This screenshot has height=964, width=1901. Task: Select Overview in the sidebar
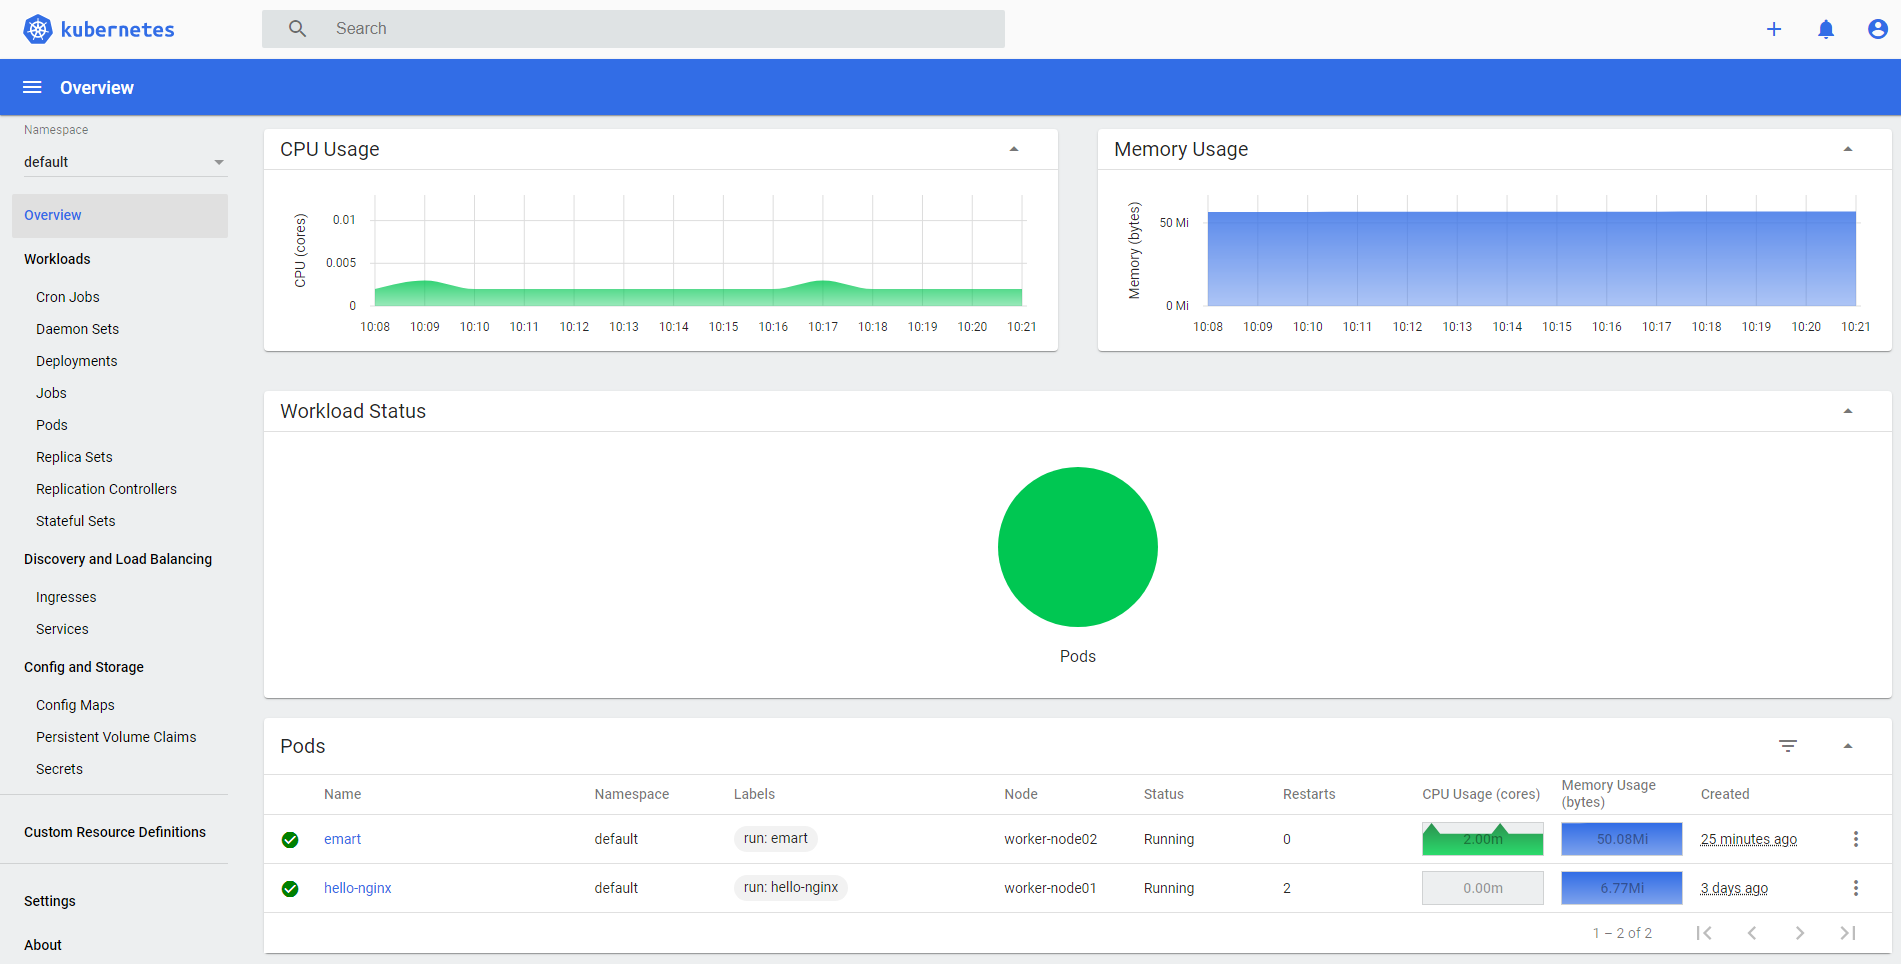pyautogui.click(x=120, y=215)
